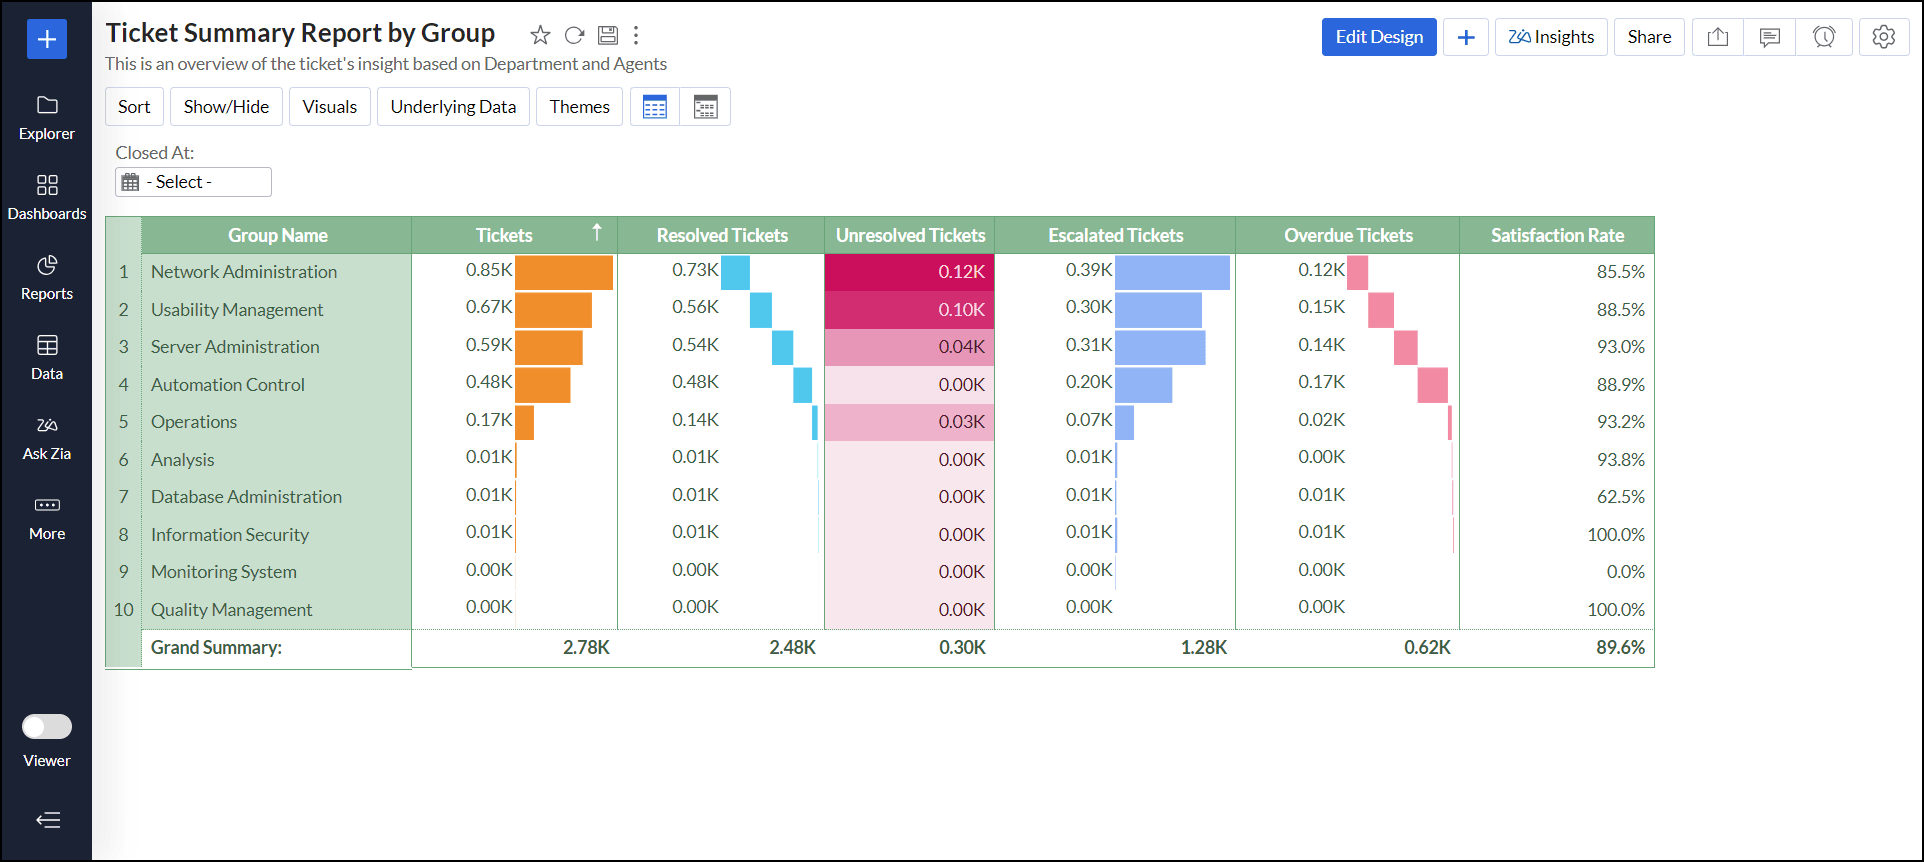1924x862 pixels.
Task: Collapse the left sidebar navigation icon
Action: [47, 820]
